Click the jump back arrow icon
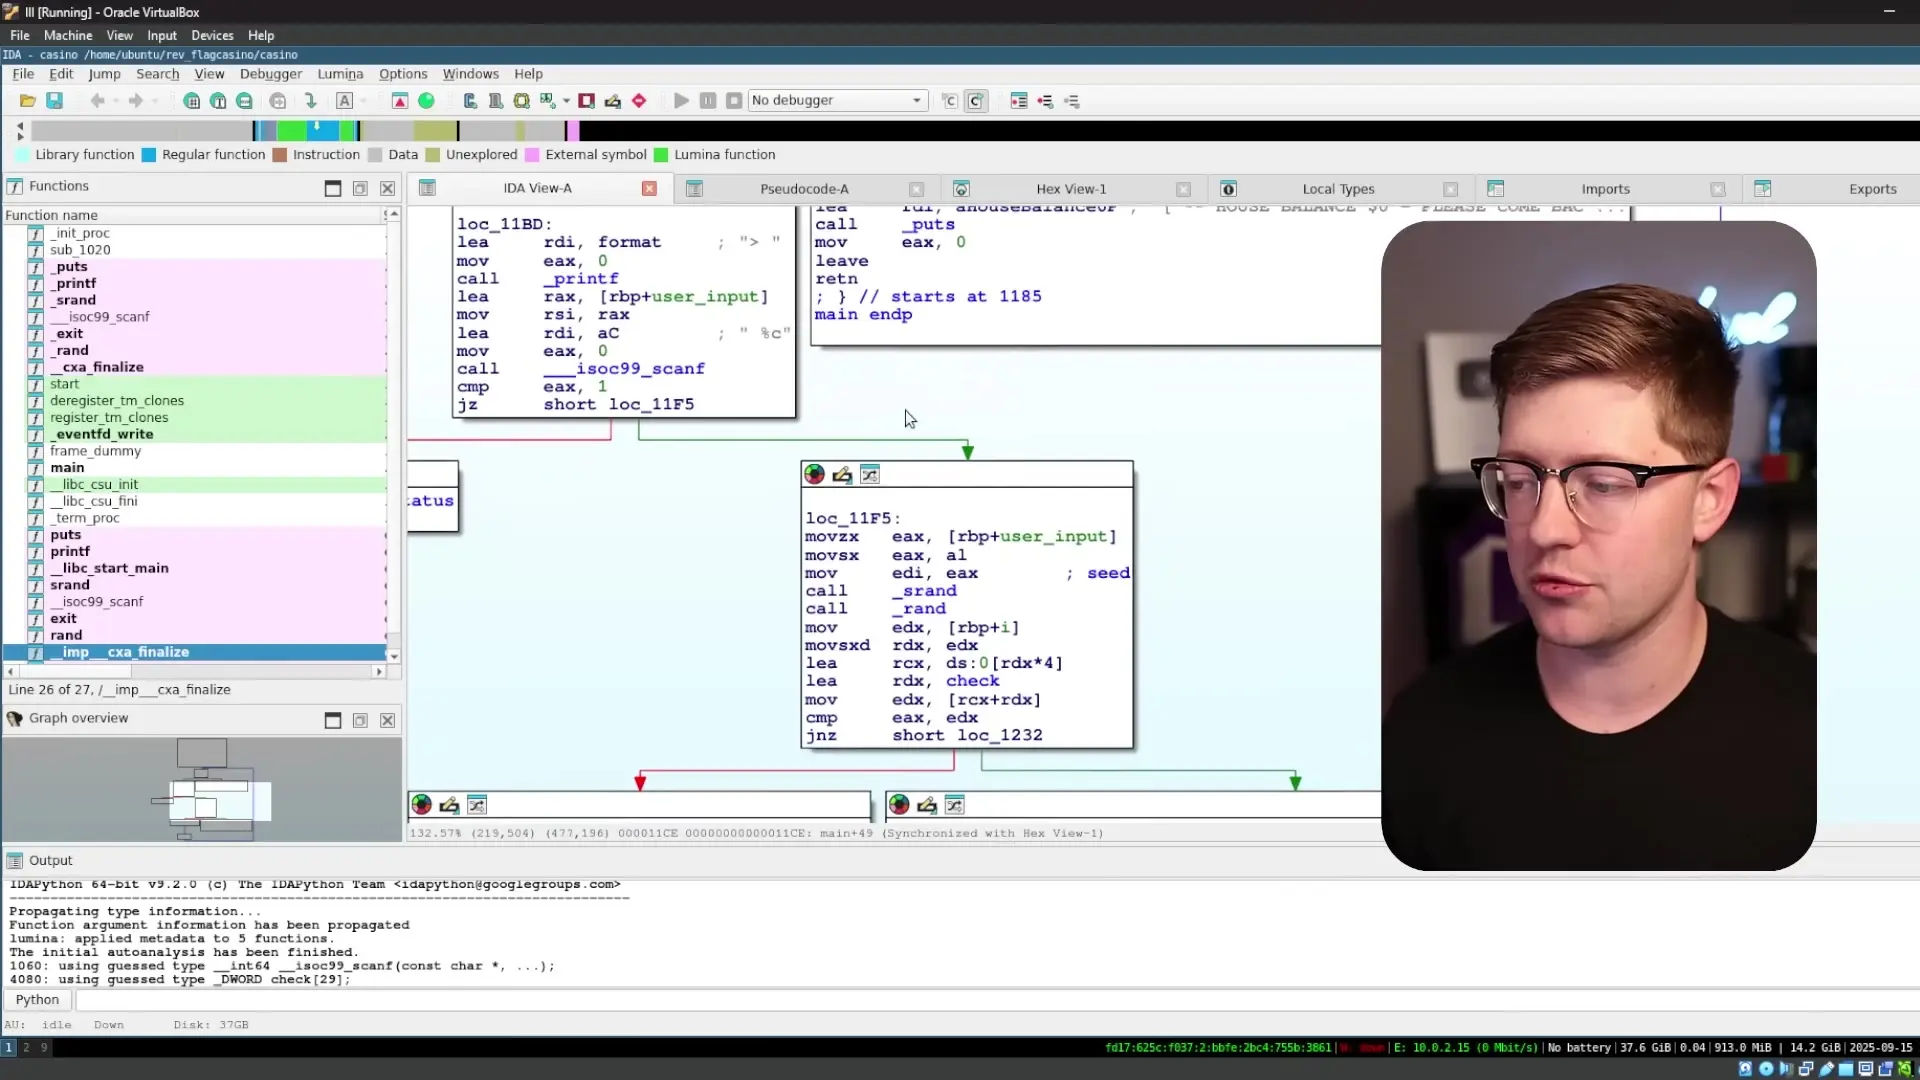 [97, 101]
